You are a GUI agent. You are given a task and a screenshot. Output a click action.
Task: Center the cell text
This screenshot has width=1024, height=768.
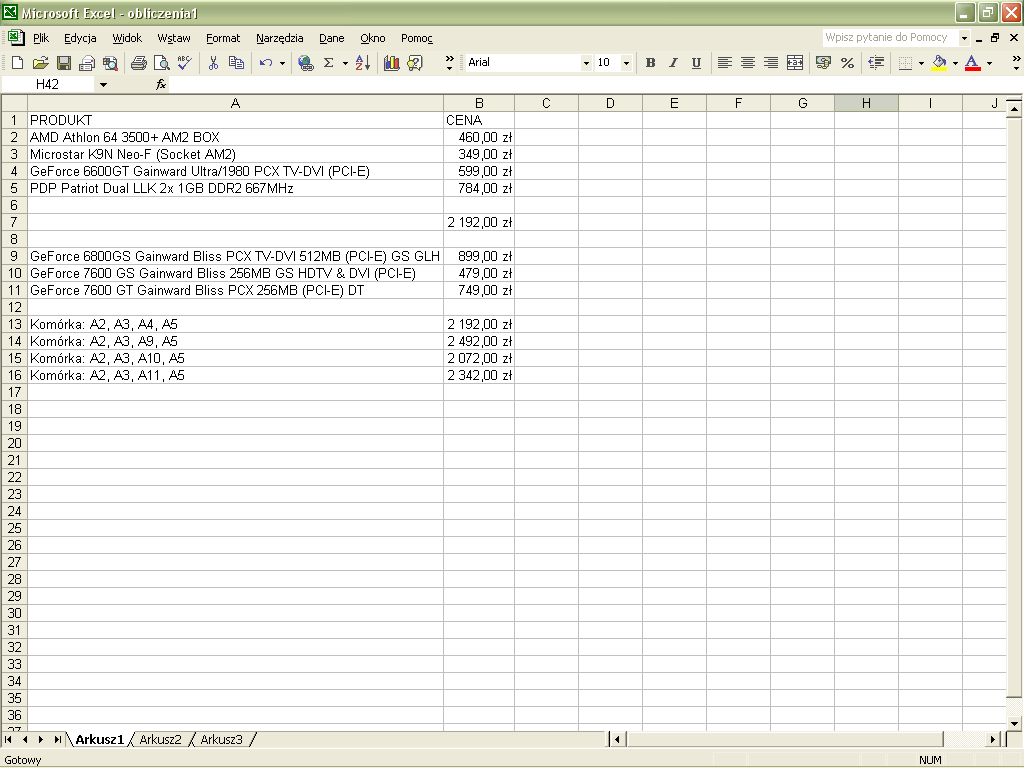coord(748,63)
